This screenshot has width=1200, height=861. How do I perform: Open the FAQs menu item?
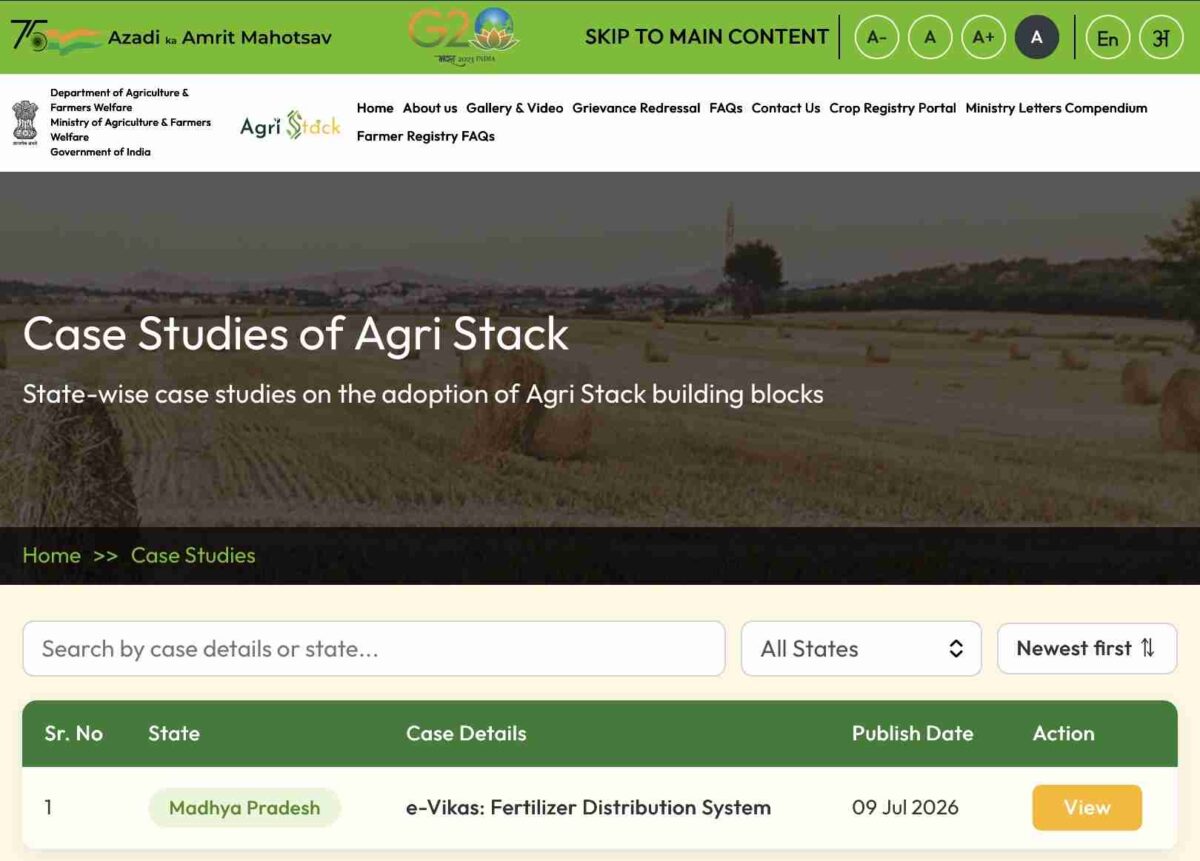tap(726, 108)
